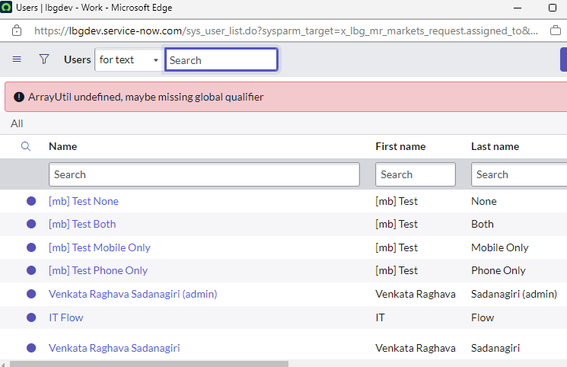567x367 pixels.
Task: Open the list hamburger menu icon
Action: (17, 59)
